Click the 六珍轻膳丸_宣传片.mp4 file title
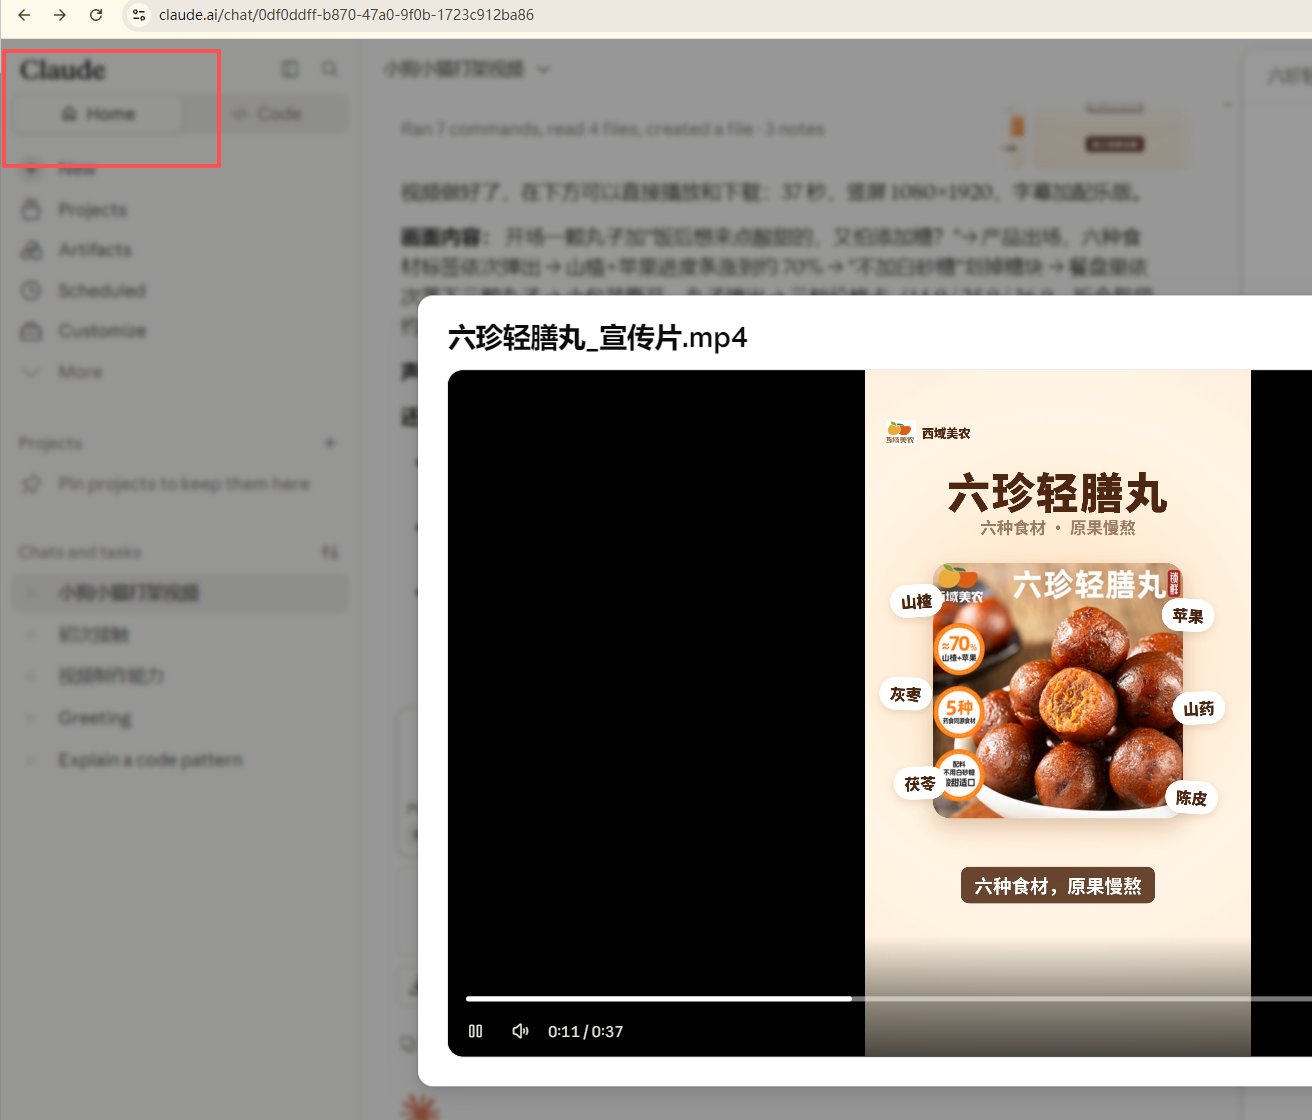Image resolution: width=1312 pixels, height=1120 pixels. point(597,337)
